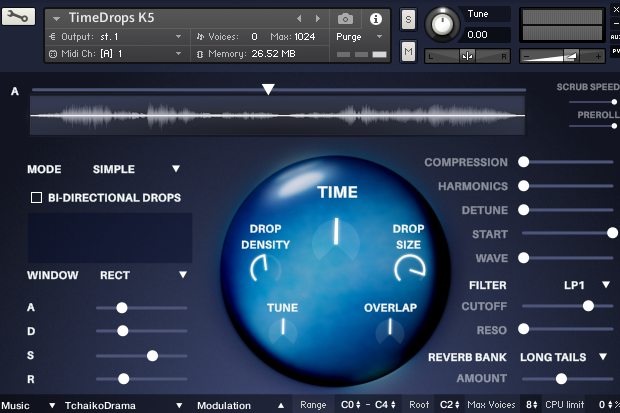Go to next instrument preset arrow
This screenshot has height=413, width=620.
[318, 19]
